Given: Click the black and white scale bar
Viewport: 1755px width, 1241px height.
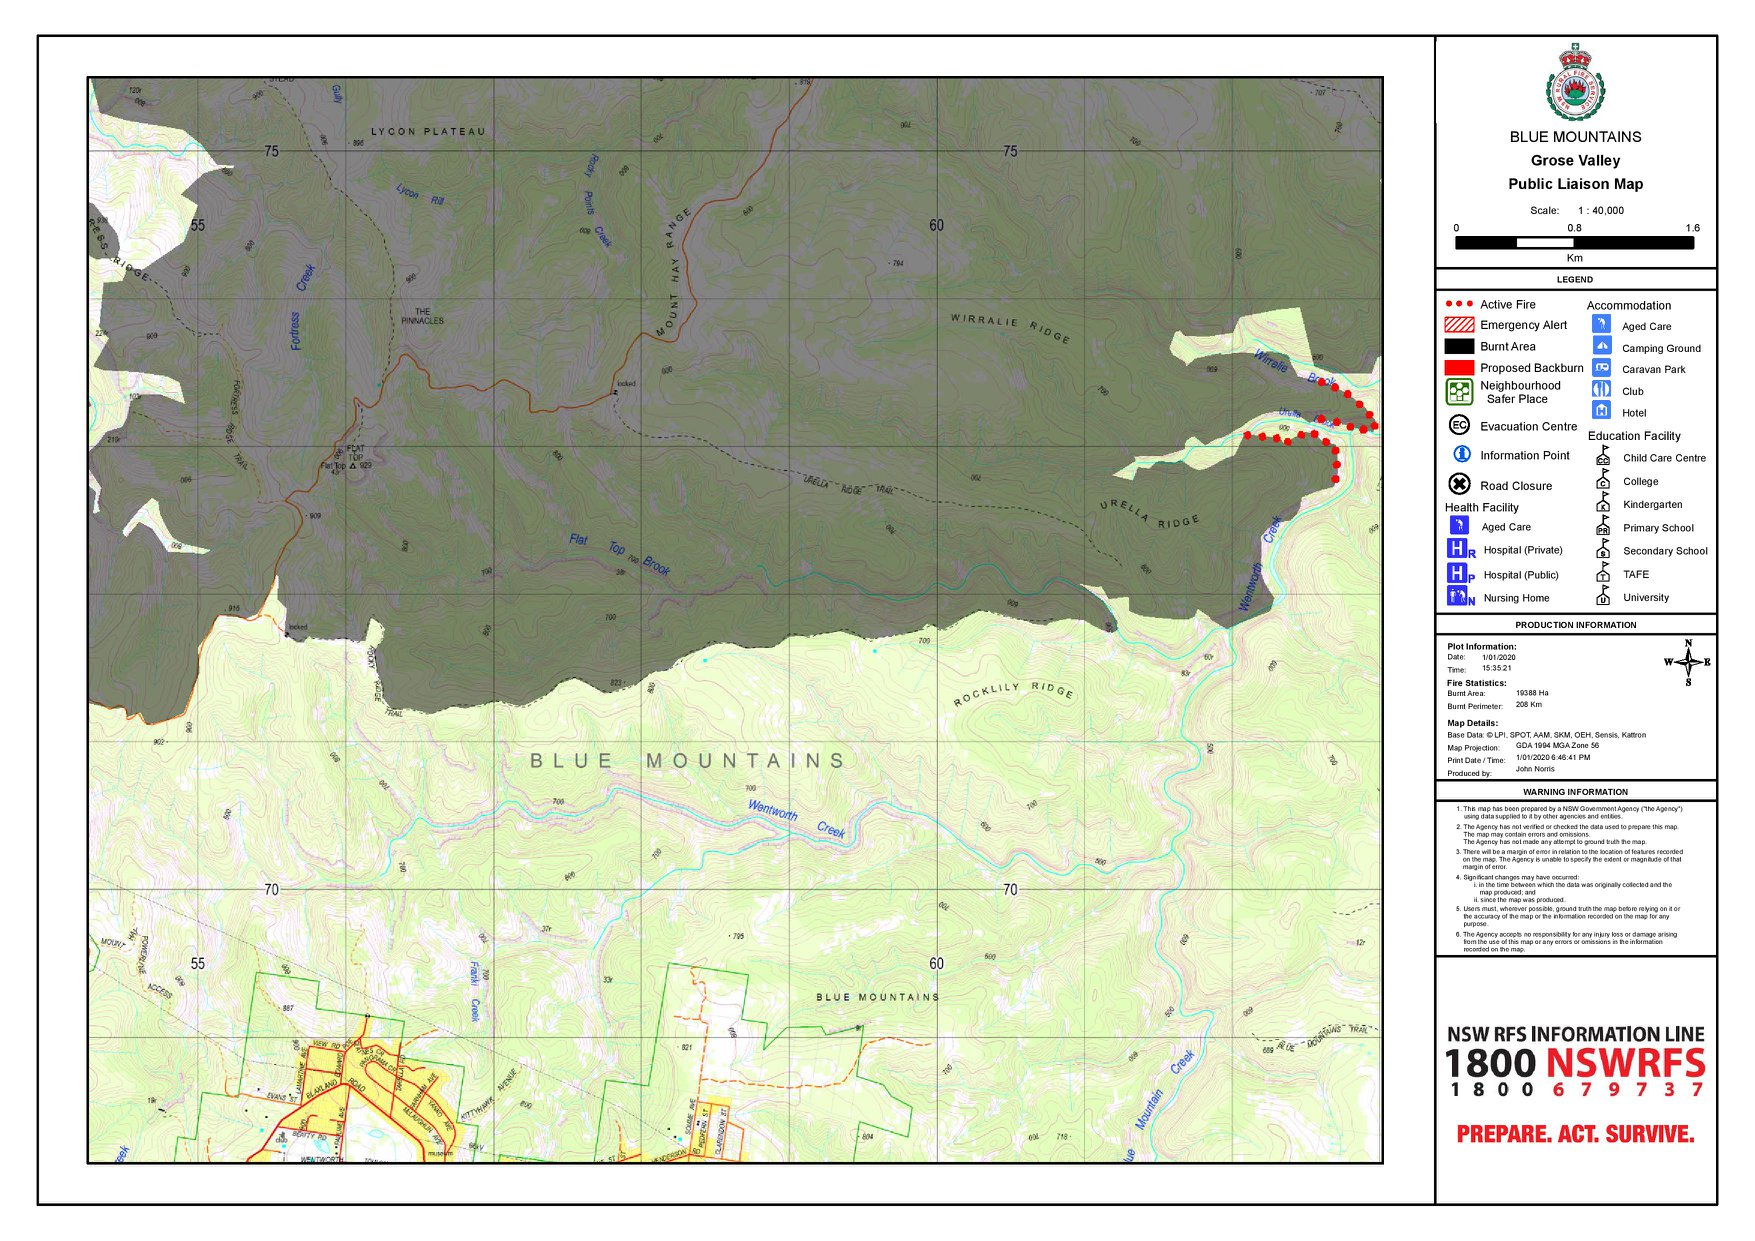Looking at the screenshot, I should pos(1574,242).
